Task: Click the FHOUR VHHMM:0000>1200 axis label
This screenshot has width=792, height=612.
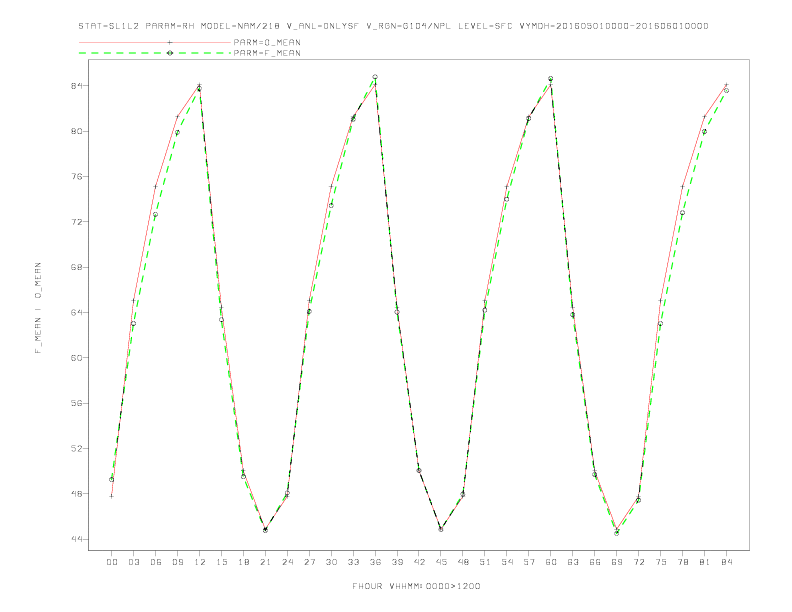Action: tap(416, 586)
